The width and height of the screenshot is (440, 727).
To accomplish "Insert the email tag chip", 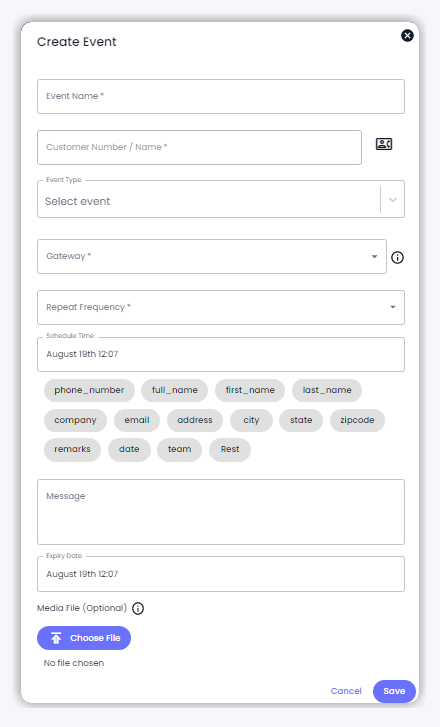I will coord(137,420).
